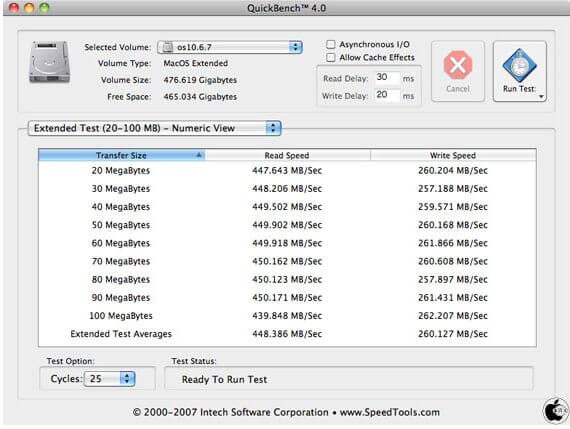
Task: Select the 50 MegaBytes row
Action: point(287,225)
